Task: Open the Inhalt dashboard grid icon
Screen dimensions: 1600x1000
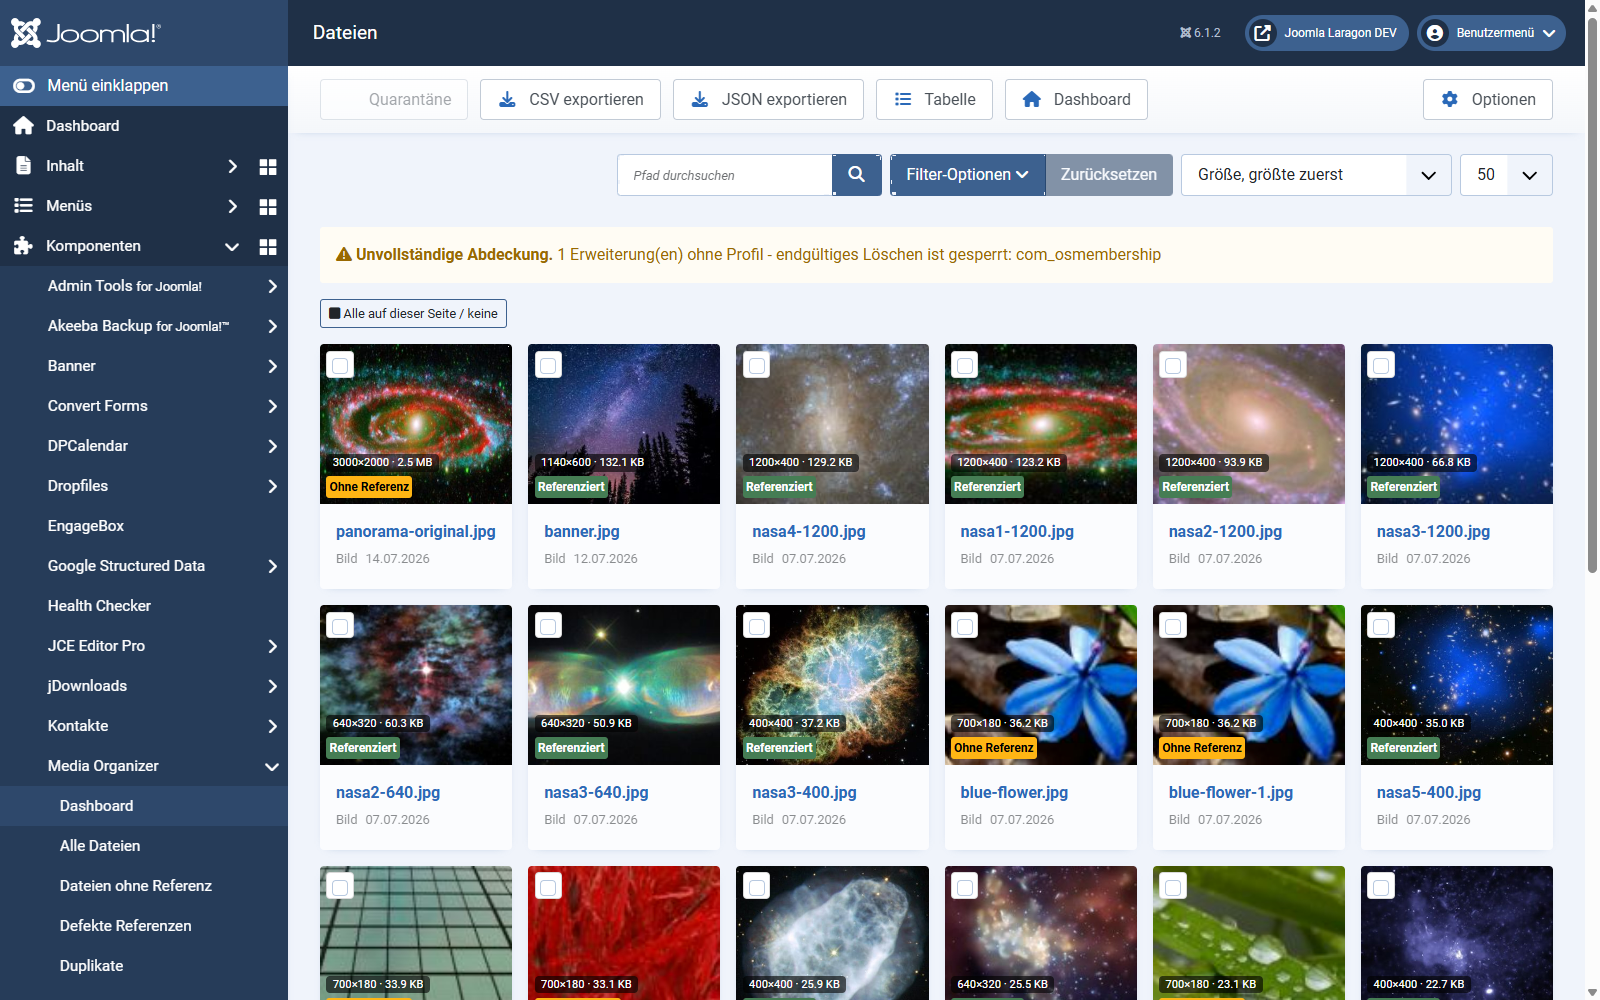Action: tap(268, 167)
